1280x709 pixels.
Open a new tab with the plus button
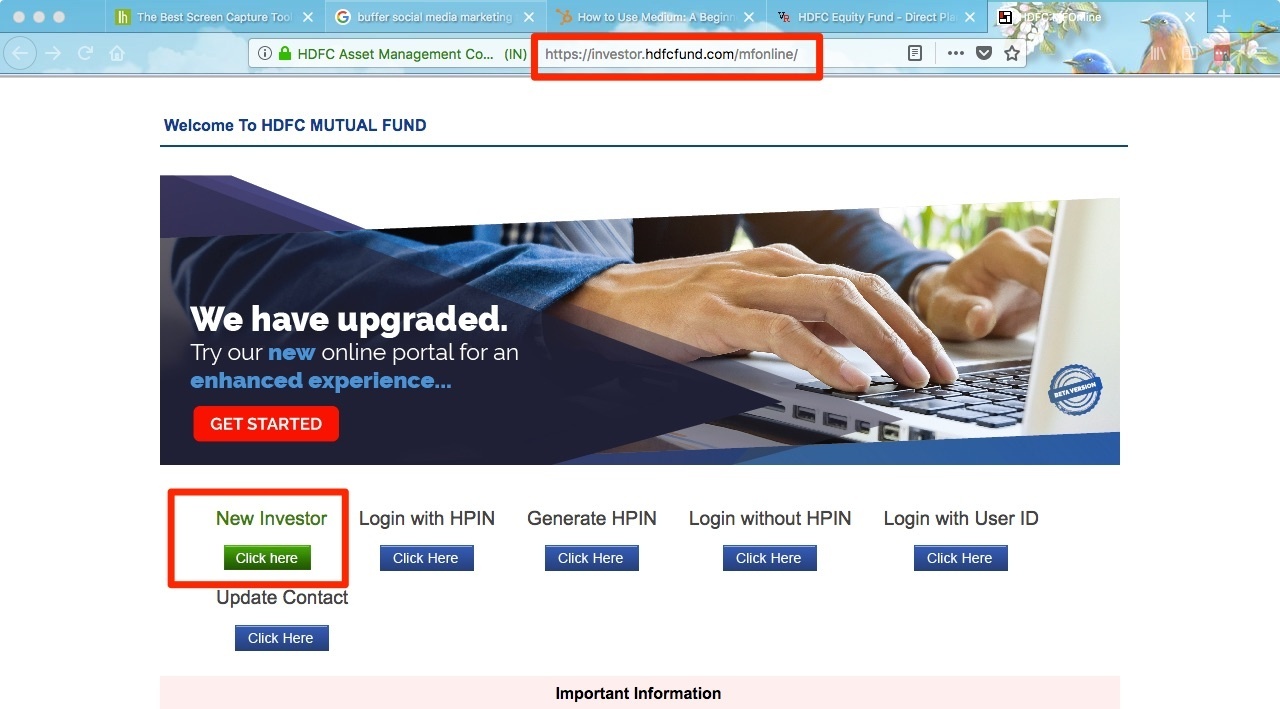coord(1223,17)
